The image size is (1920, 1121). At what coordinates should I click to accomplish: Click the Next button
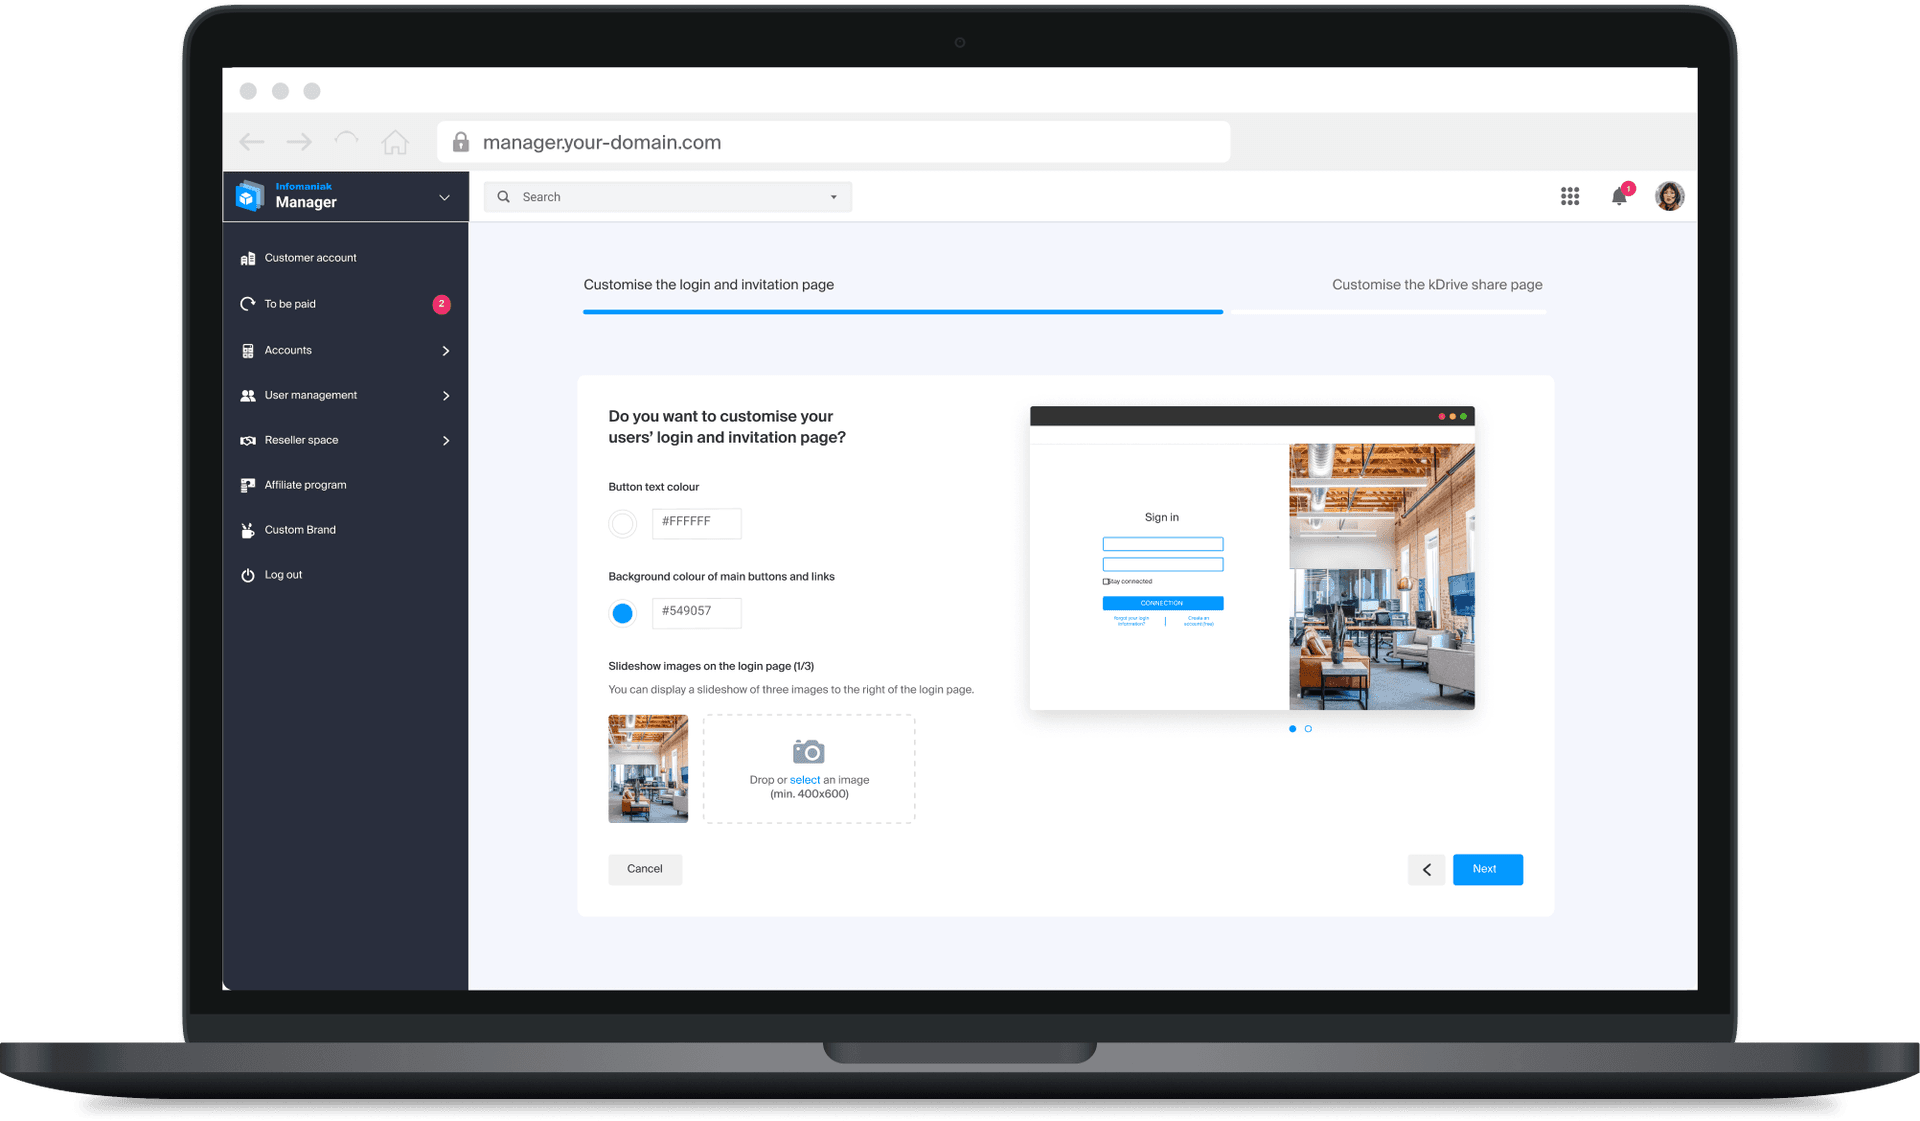coord(1486,869)
